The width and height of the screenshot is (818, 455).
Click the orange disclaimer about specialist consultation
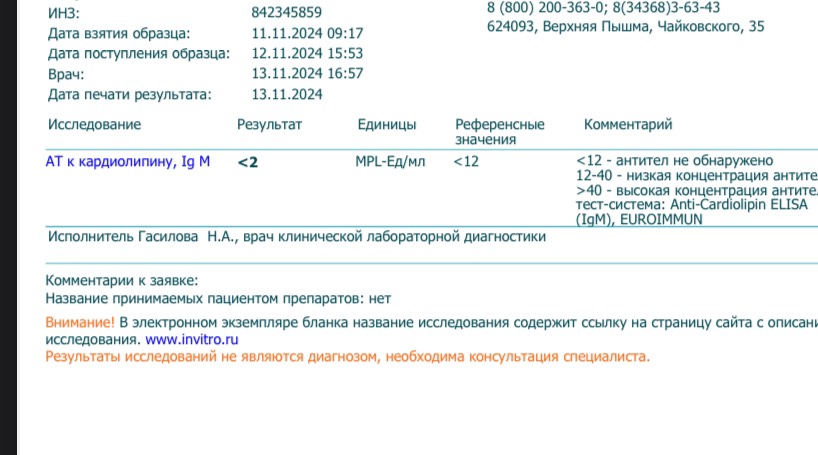[x=348, y=356]
